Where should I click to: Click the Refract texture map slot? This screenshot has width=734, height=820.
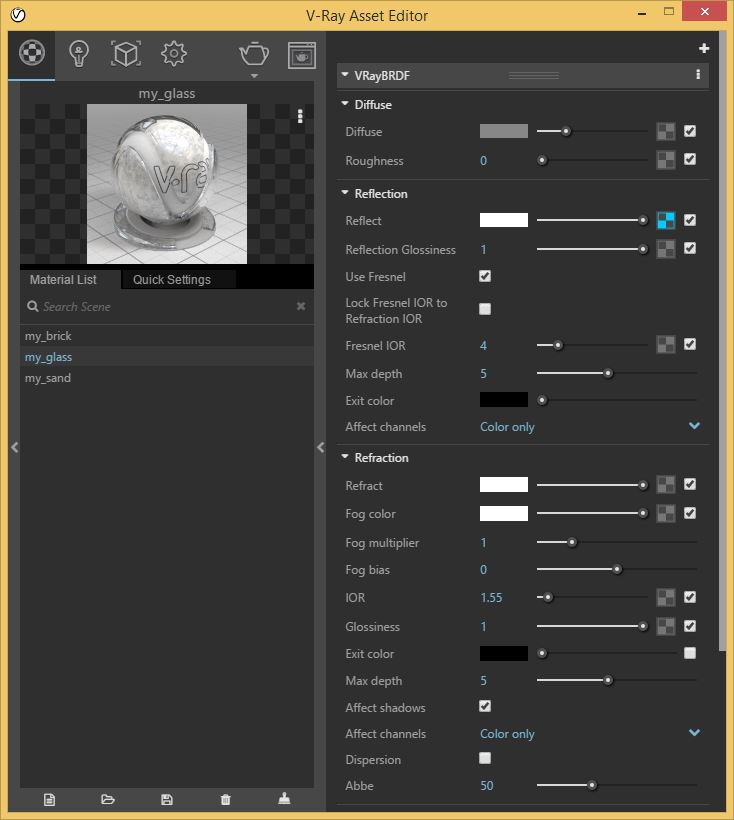[x=666, y=485]
